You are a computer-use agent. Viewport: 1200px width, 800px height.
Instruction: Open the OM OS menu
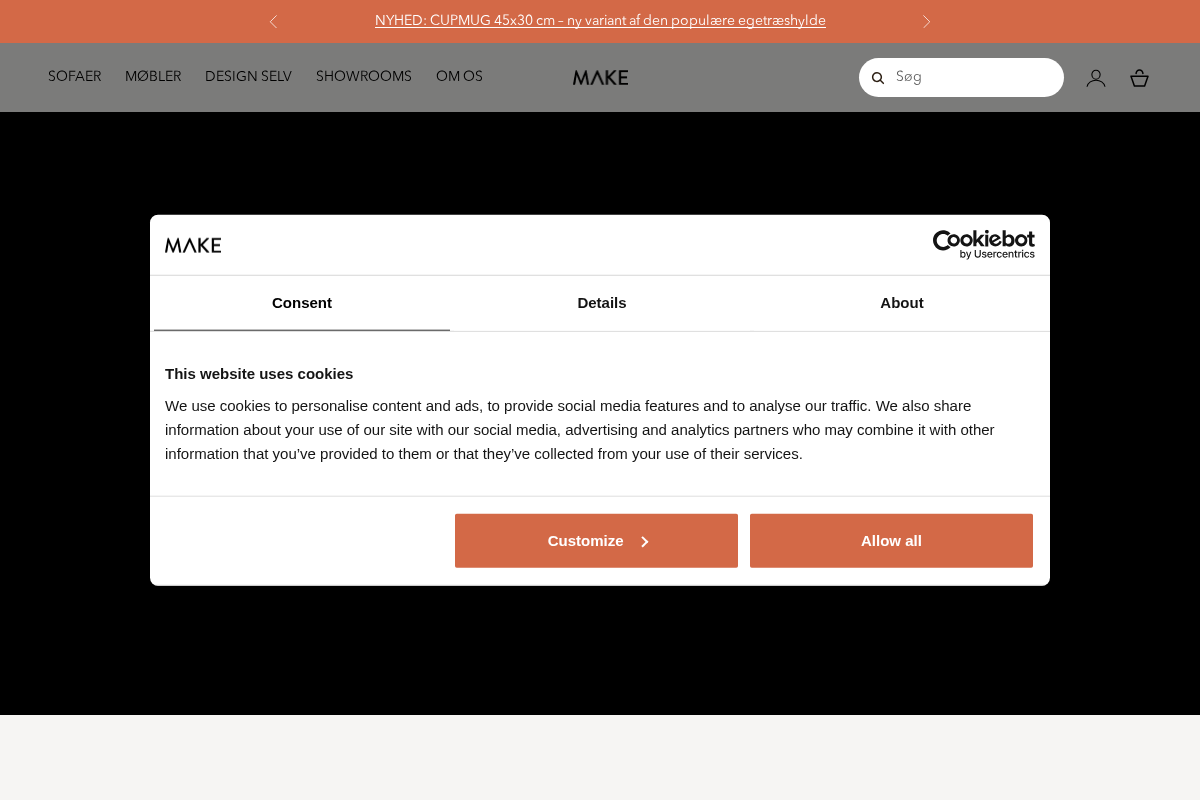click(x=459, y=77)
